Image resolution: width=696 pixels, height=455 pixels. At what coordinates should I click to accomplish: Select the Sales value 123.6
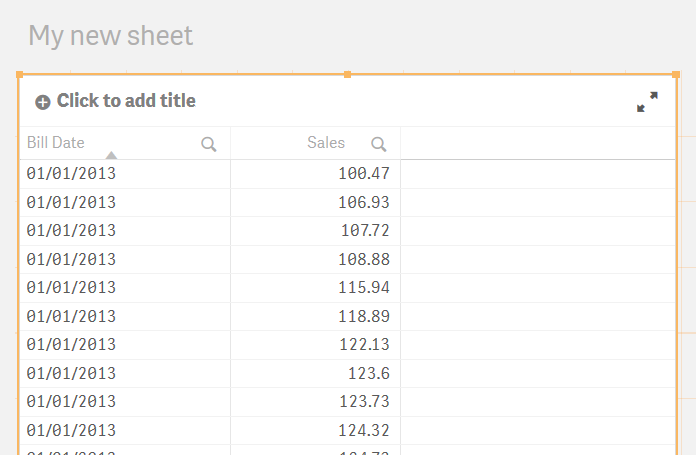369,374
